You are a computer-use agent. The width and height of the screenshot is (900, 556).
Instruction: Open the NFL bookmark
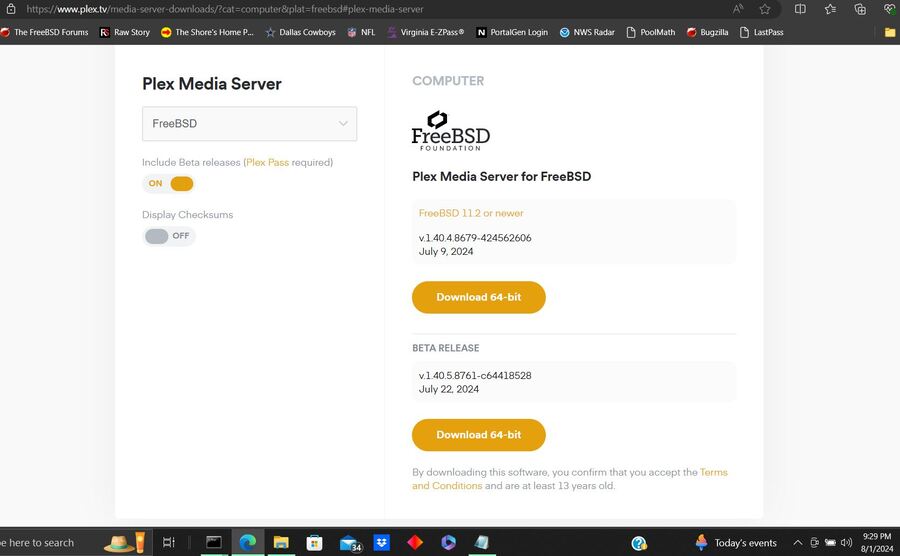point(361,32)
